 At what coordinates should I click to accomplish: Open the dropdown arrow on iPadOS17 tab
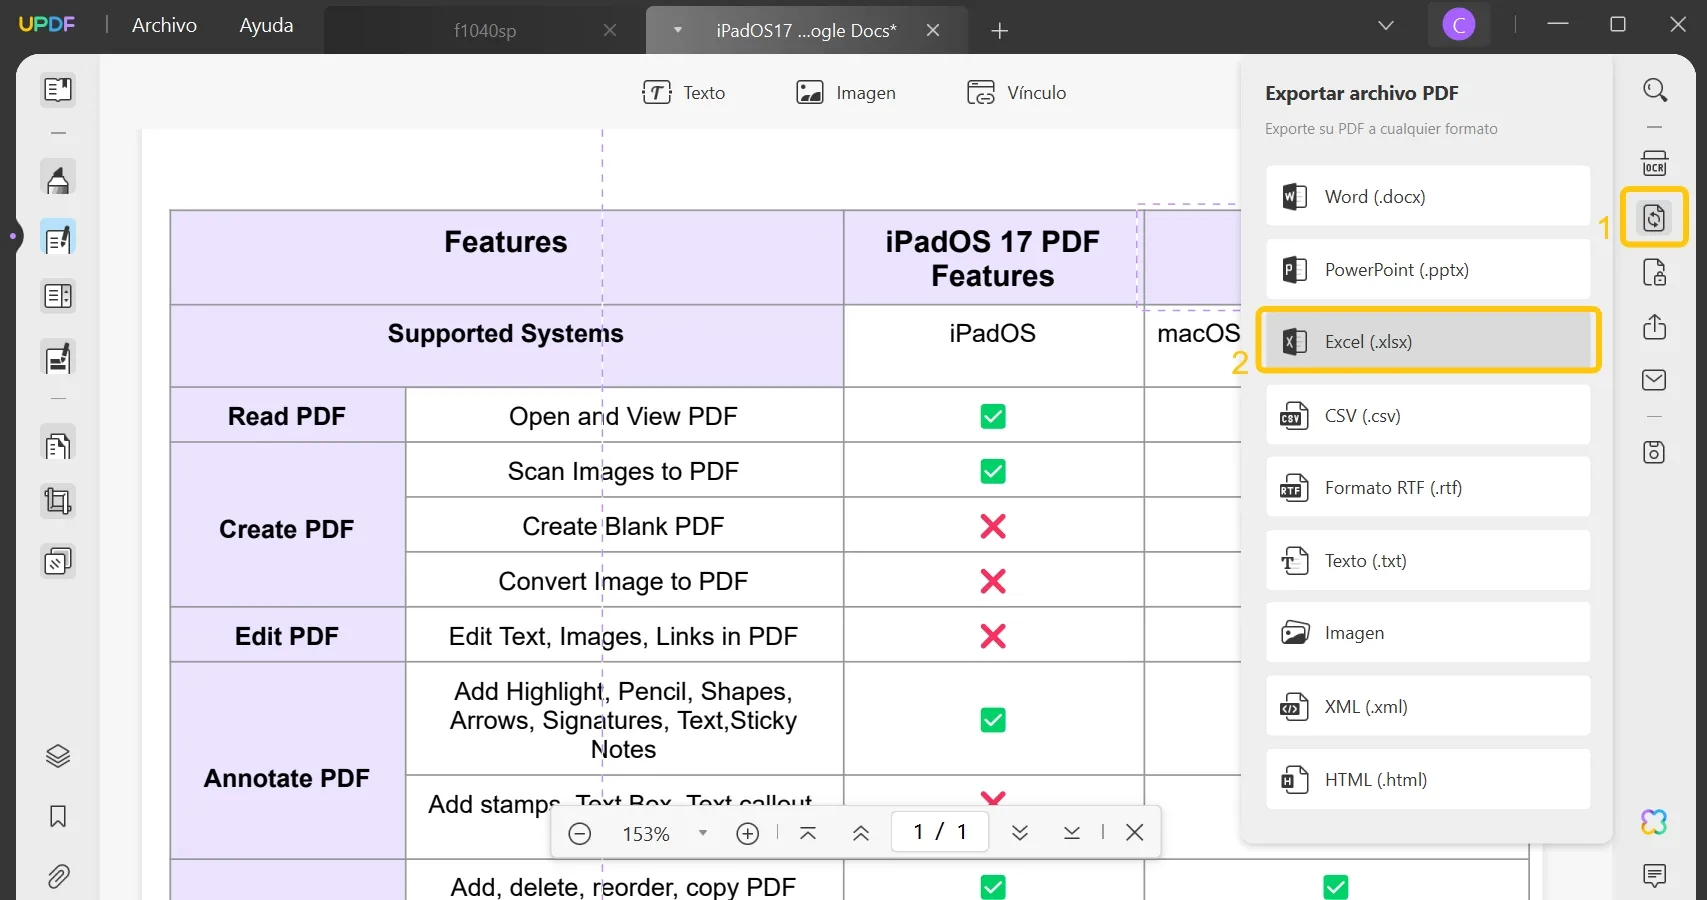tap(678, 30)
